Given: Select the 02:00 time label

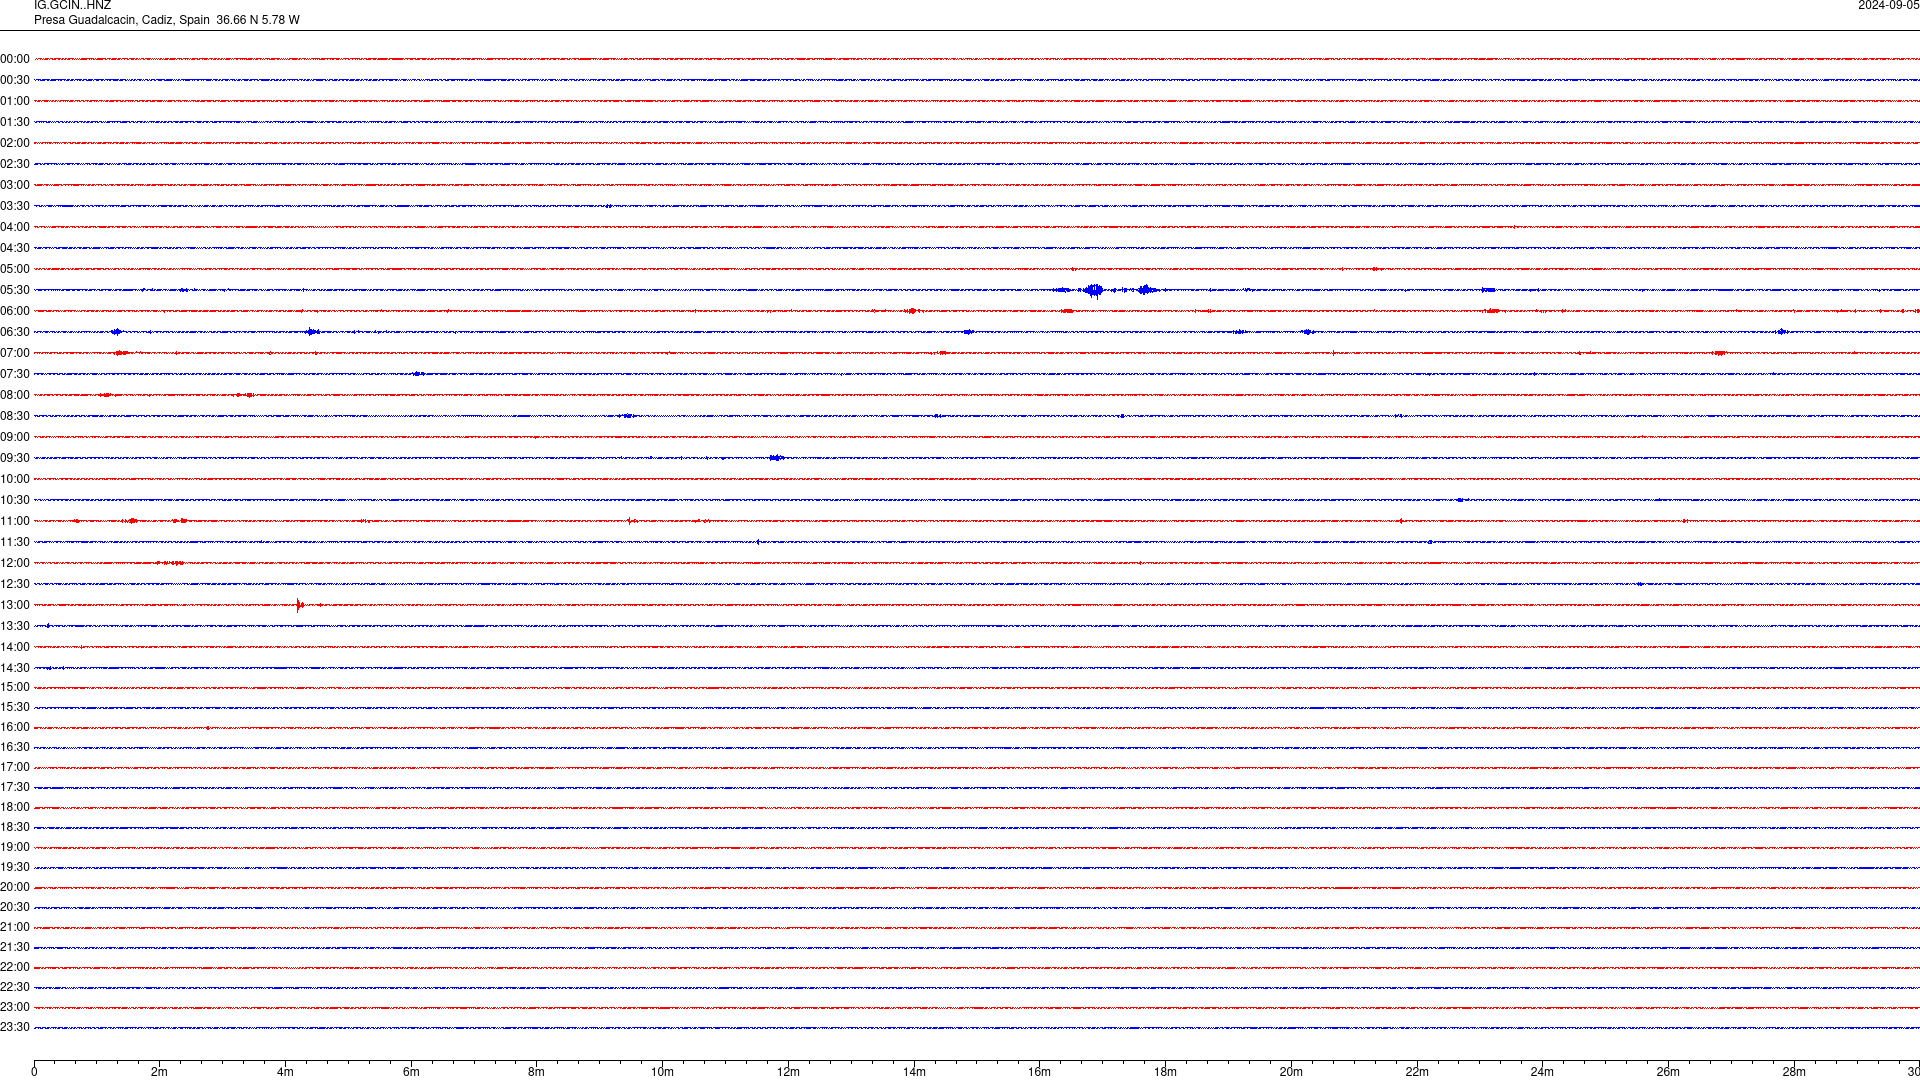Looking at the screenshot, I should [15, 143].
